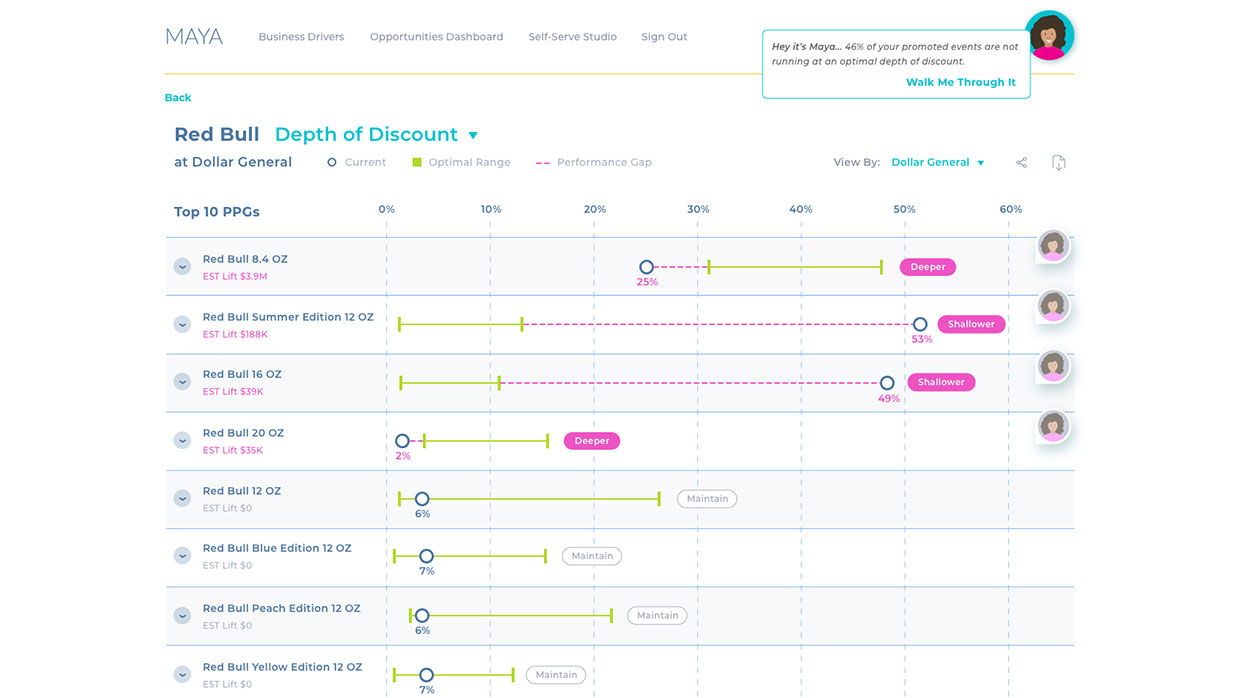Click Walk Me Through It
Viewport: 1240px width, 698px height.
tap(961, 82)
